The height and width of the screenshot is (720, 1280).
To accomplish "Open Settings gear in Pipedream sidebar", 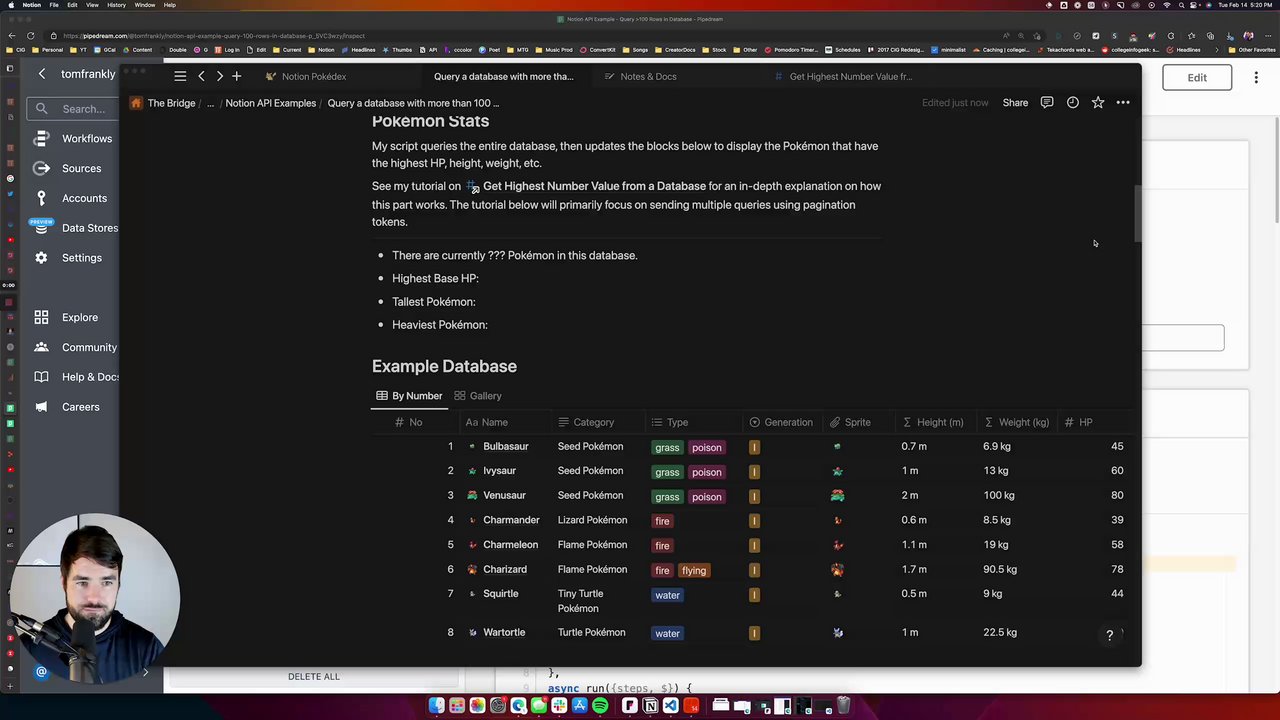I will point(41,258).
